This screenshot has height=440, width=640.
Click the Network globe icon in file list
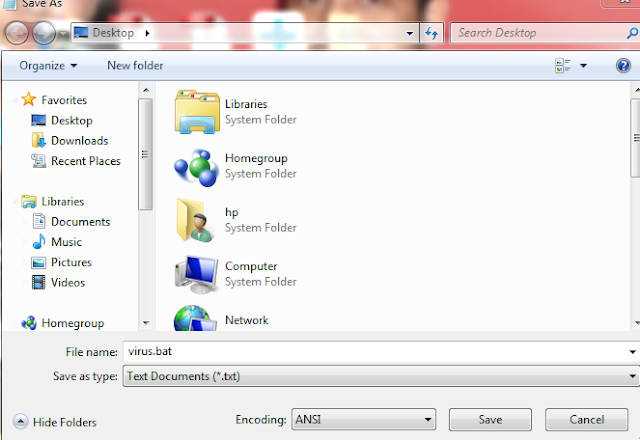tap(195, 318)
